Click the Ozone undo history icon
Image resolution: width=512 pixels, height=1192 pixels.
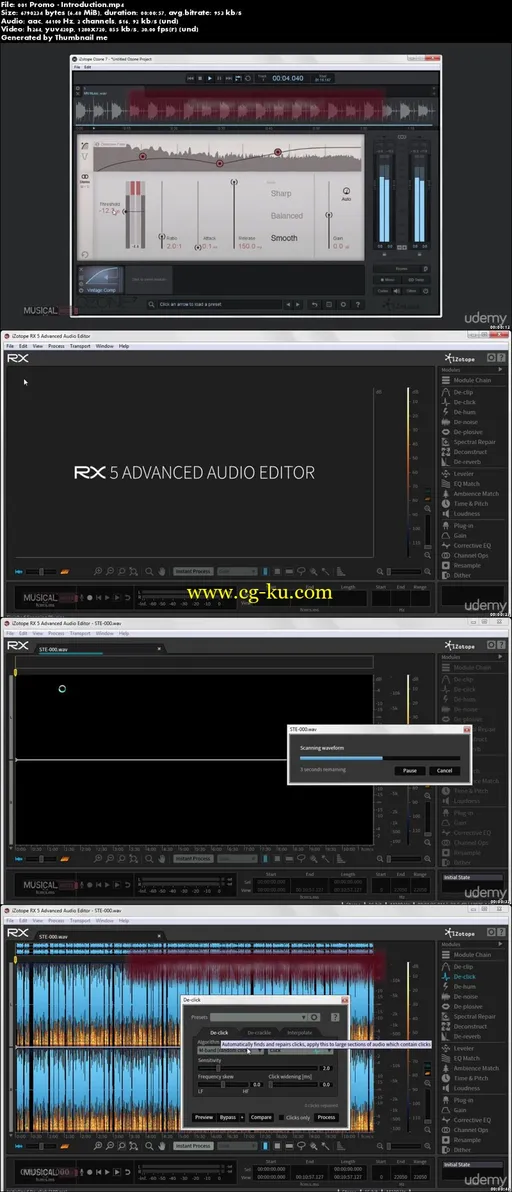pos(314,304)
